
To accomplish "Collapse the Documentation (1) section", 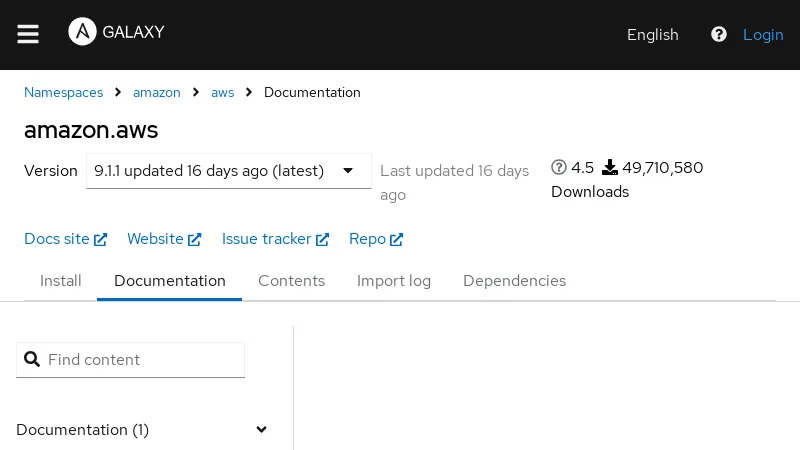I will [261, 430].
